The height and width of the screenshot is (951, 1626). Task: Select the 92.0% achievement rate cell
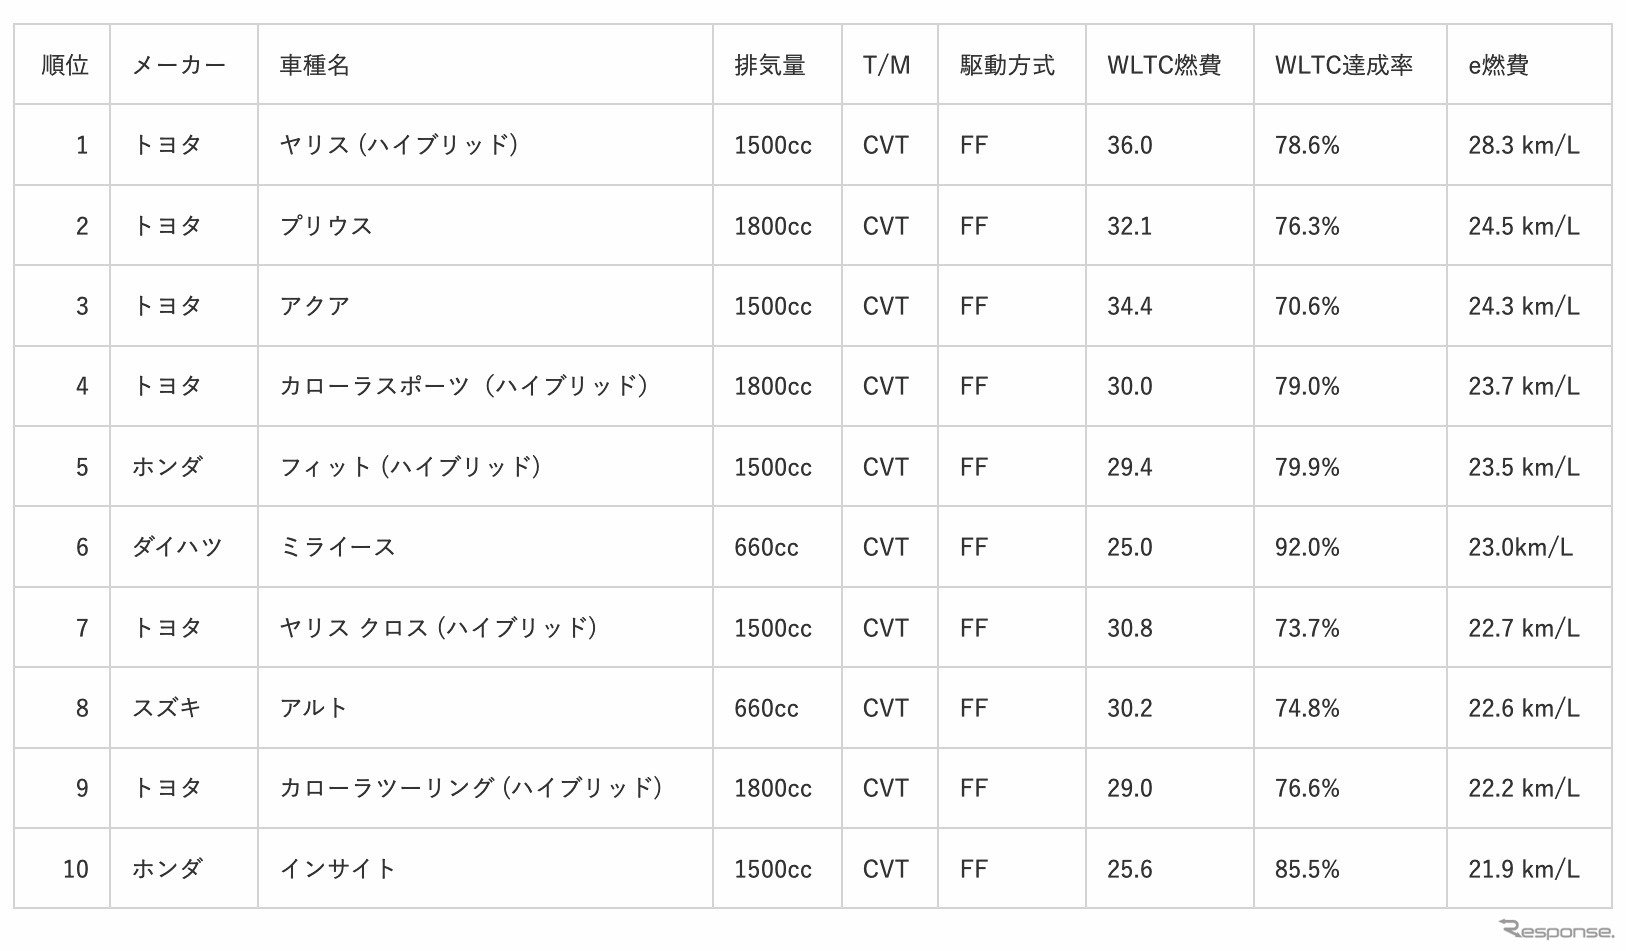(x=1306, y=547)
